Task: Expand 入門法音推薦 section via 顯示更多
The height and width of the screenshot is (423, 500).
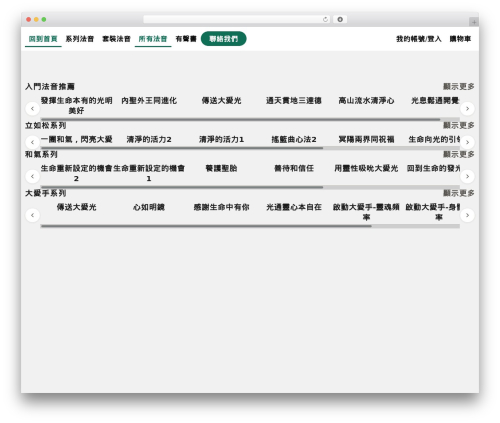Action: coord(459,87)
